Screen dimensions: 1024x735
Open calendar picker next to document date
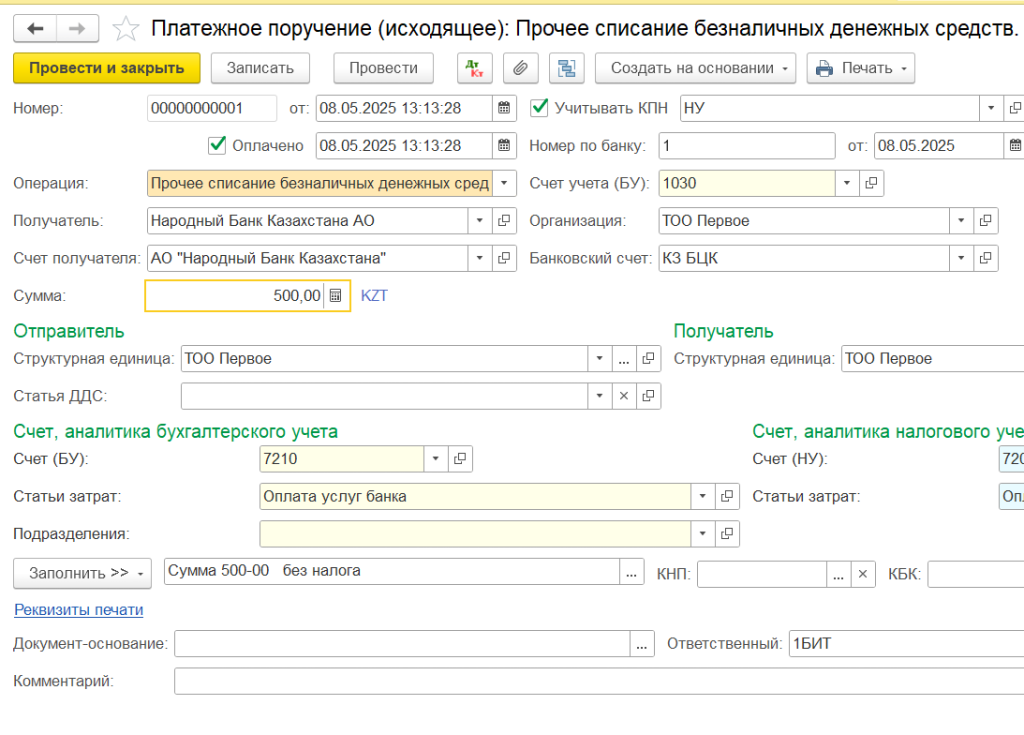[505, 108]
